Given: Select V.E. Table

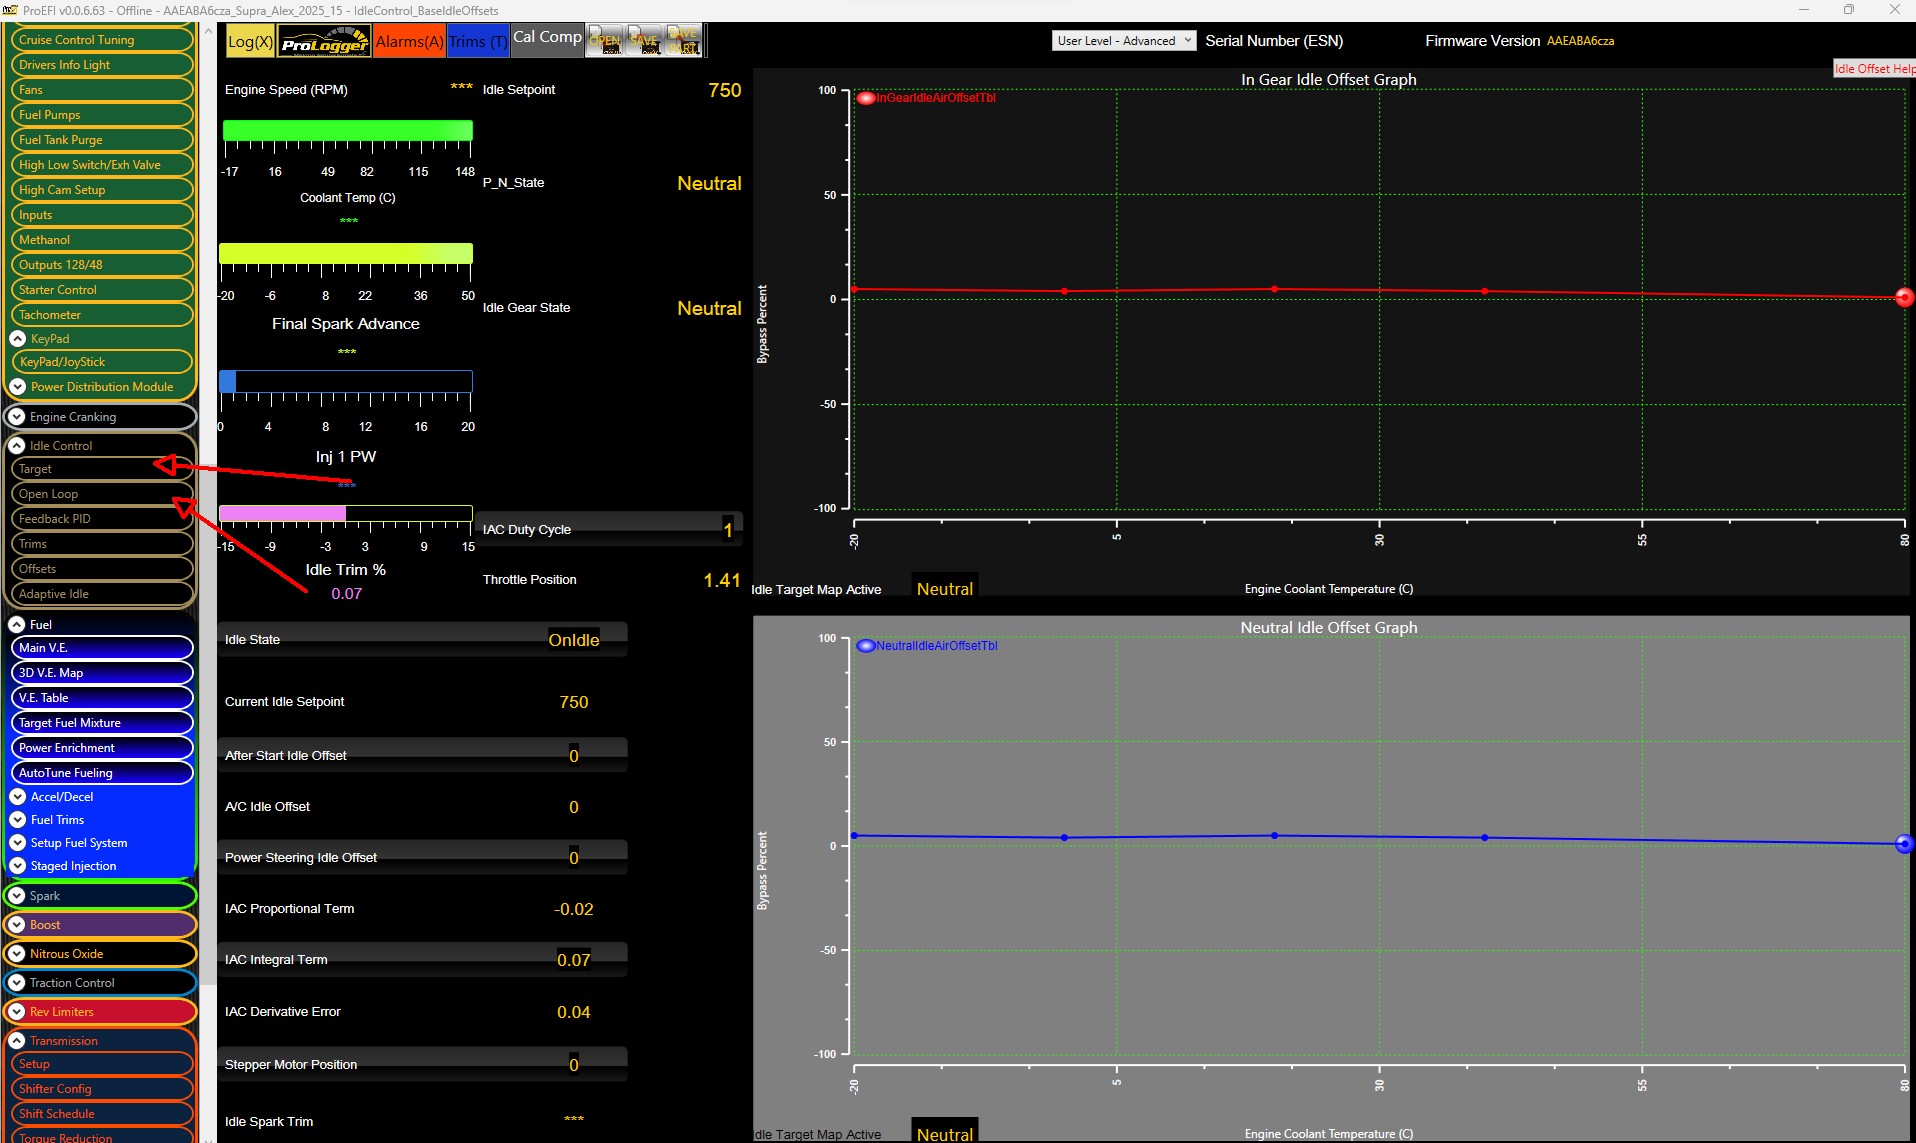Looking at the screenshot, I should [101, 698].
